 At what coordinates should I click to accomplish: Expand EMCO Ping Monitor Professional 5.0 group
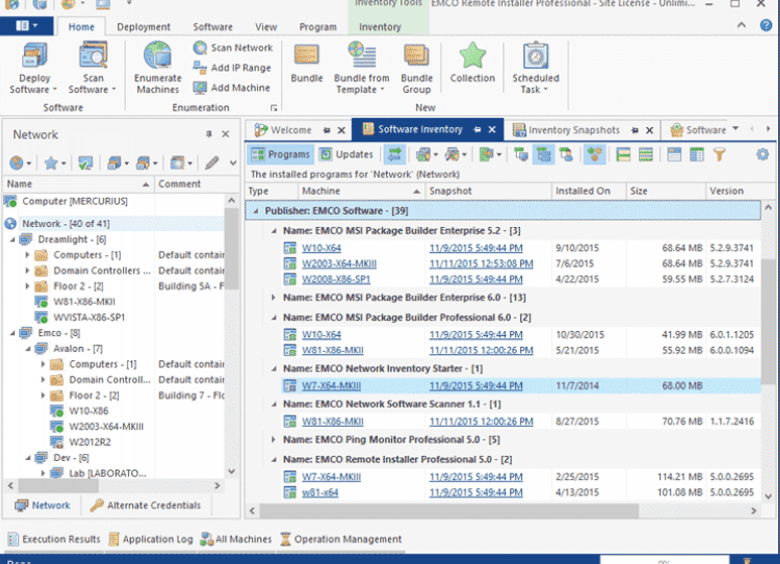coord(274,440)
